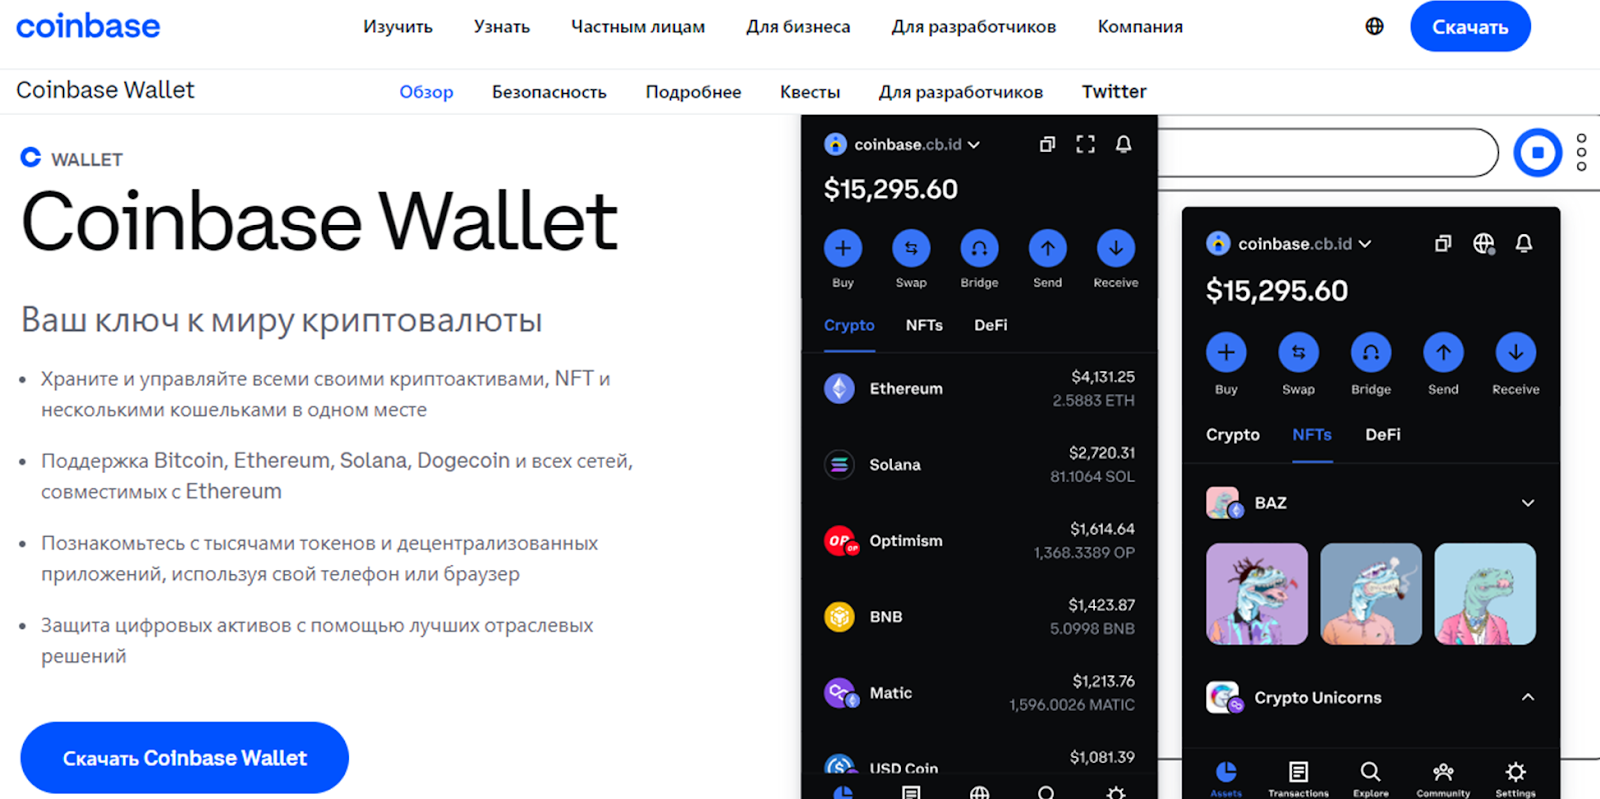Viewport: 1600px width, 799px height.
Task: Open Community in right wallet nav
Action: click(1443, 778)
